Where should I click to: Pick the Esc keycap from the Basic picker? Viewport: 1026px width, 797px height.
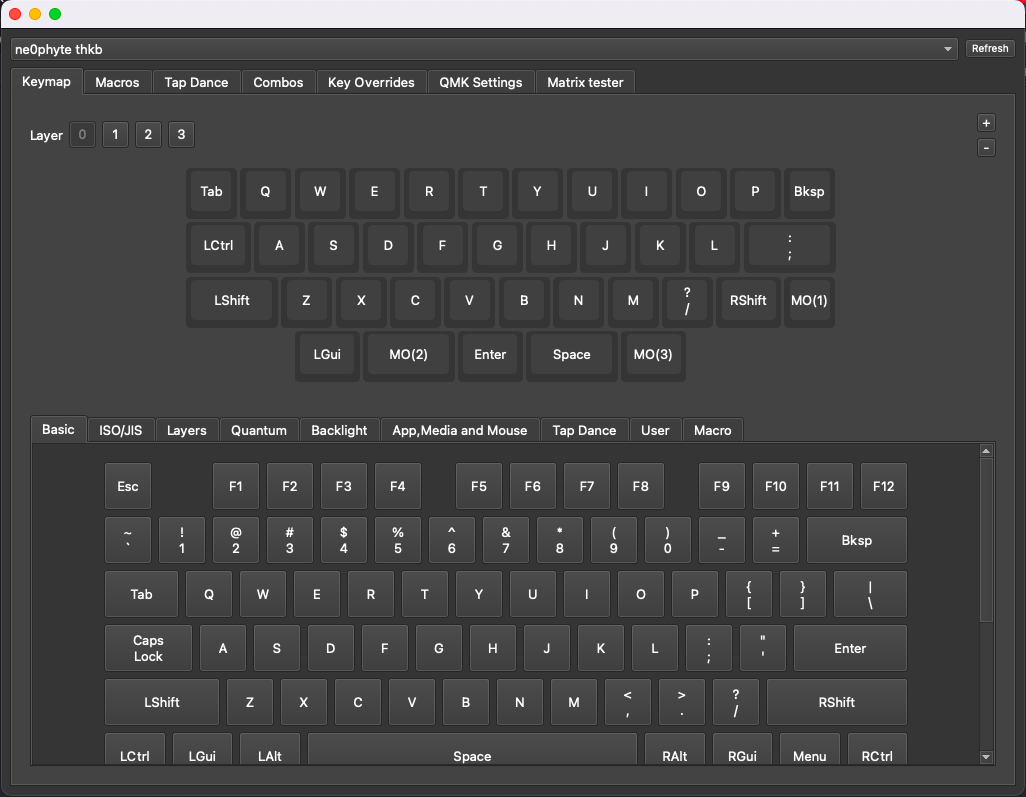pyautogui.click(x=127, y=486)
